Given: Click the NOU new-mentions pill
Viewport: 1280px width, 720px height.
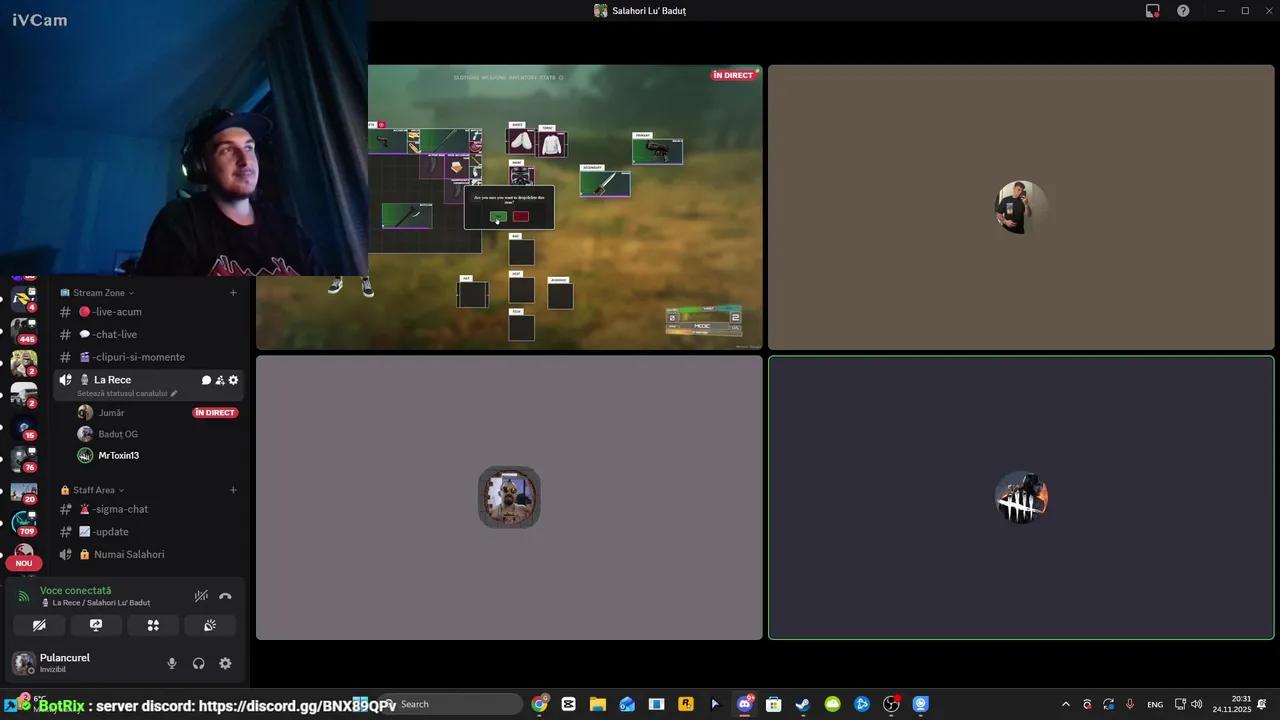Looking at the screenshot, I should pos(24,563).
